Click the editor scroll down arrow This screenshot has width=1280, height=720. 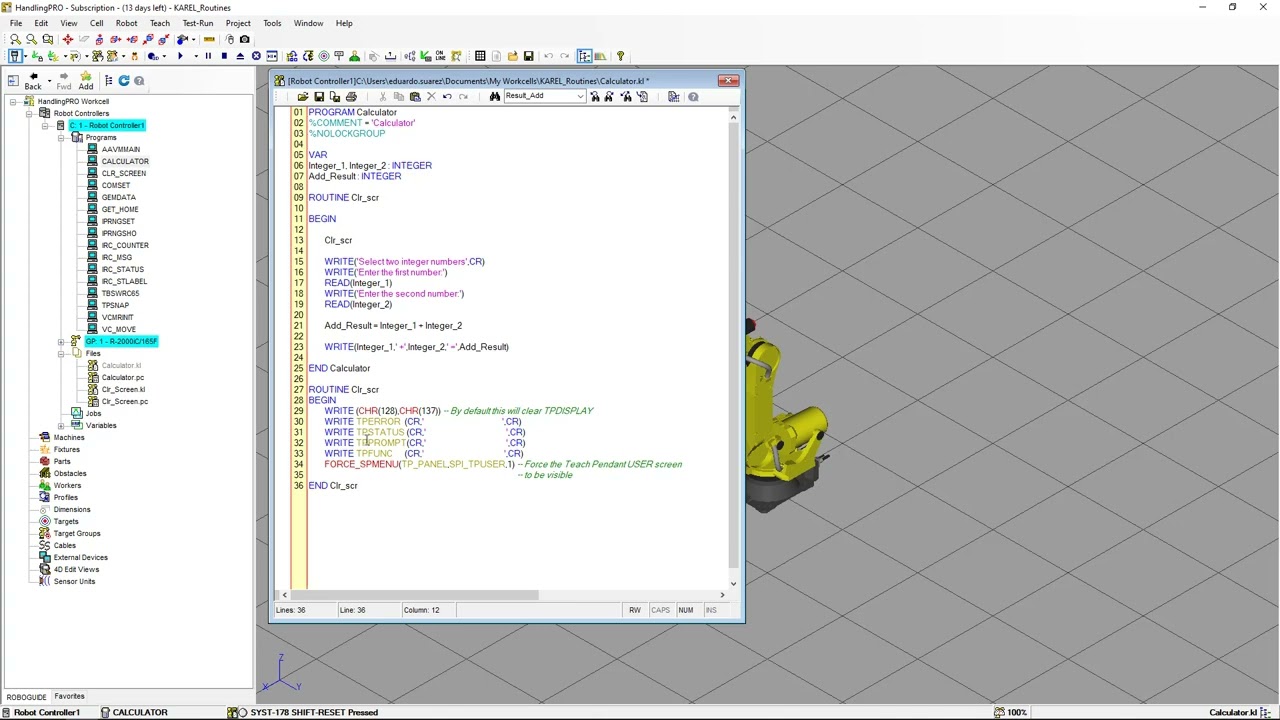(733, 582)
